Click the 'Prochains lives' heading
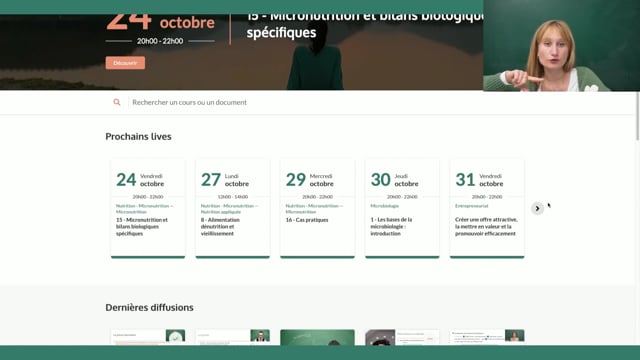This screenshot has height=360, width=640. (138, 137)
